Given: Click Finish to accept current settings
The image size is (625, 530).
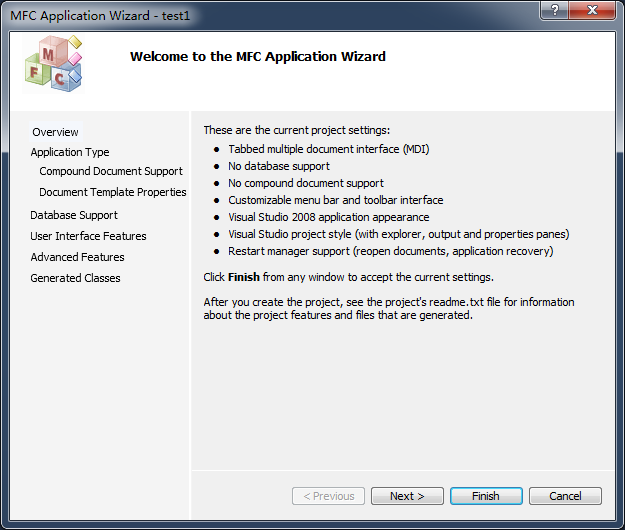Looking at the screenshot, I should pyautogui.click(x=486, y=496).
